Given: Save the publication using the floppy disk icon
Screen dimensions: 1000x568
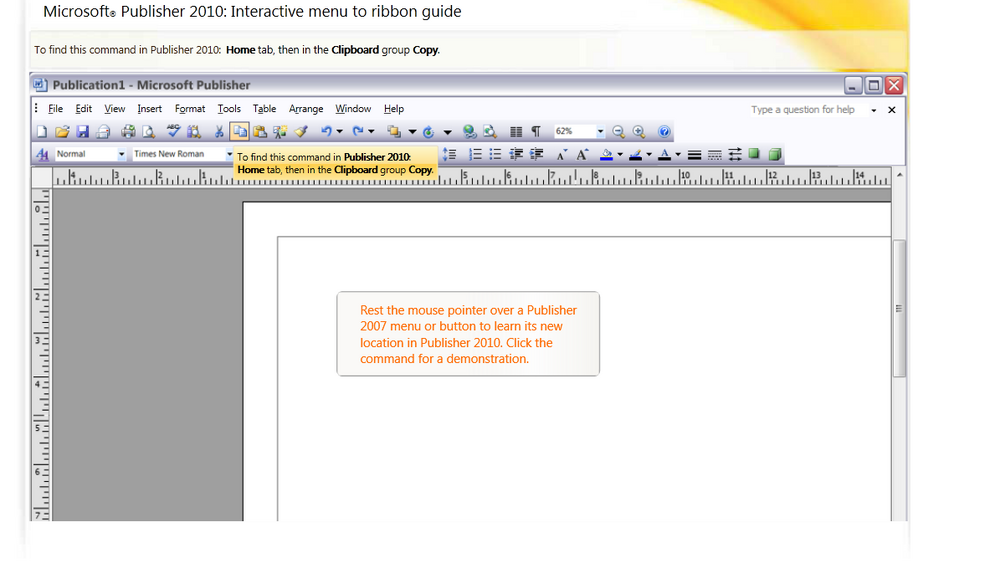Looking at the screenshot, I should click(x=82, y=132).
